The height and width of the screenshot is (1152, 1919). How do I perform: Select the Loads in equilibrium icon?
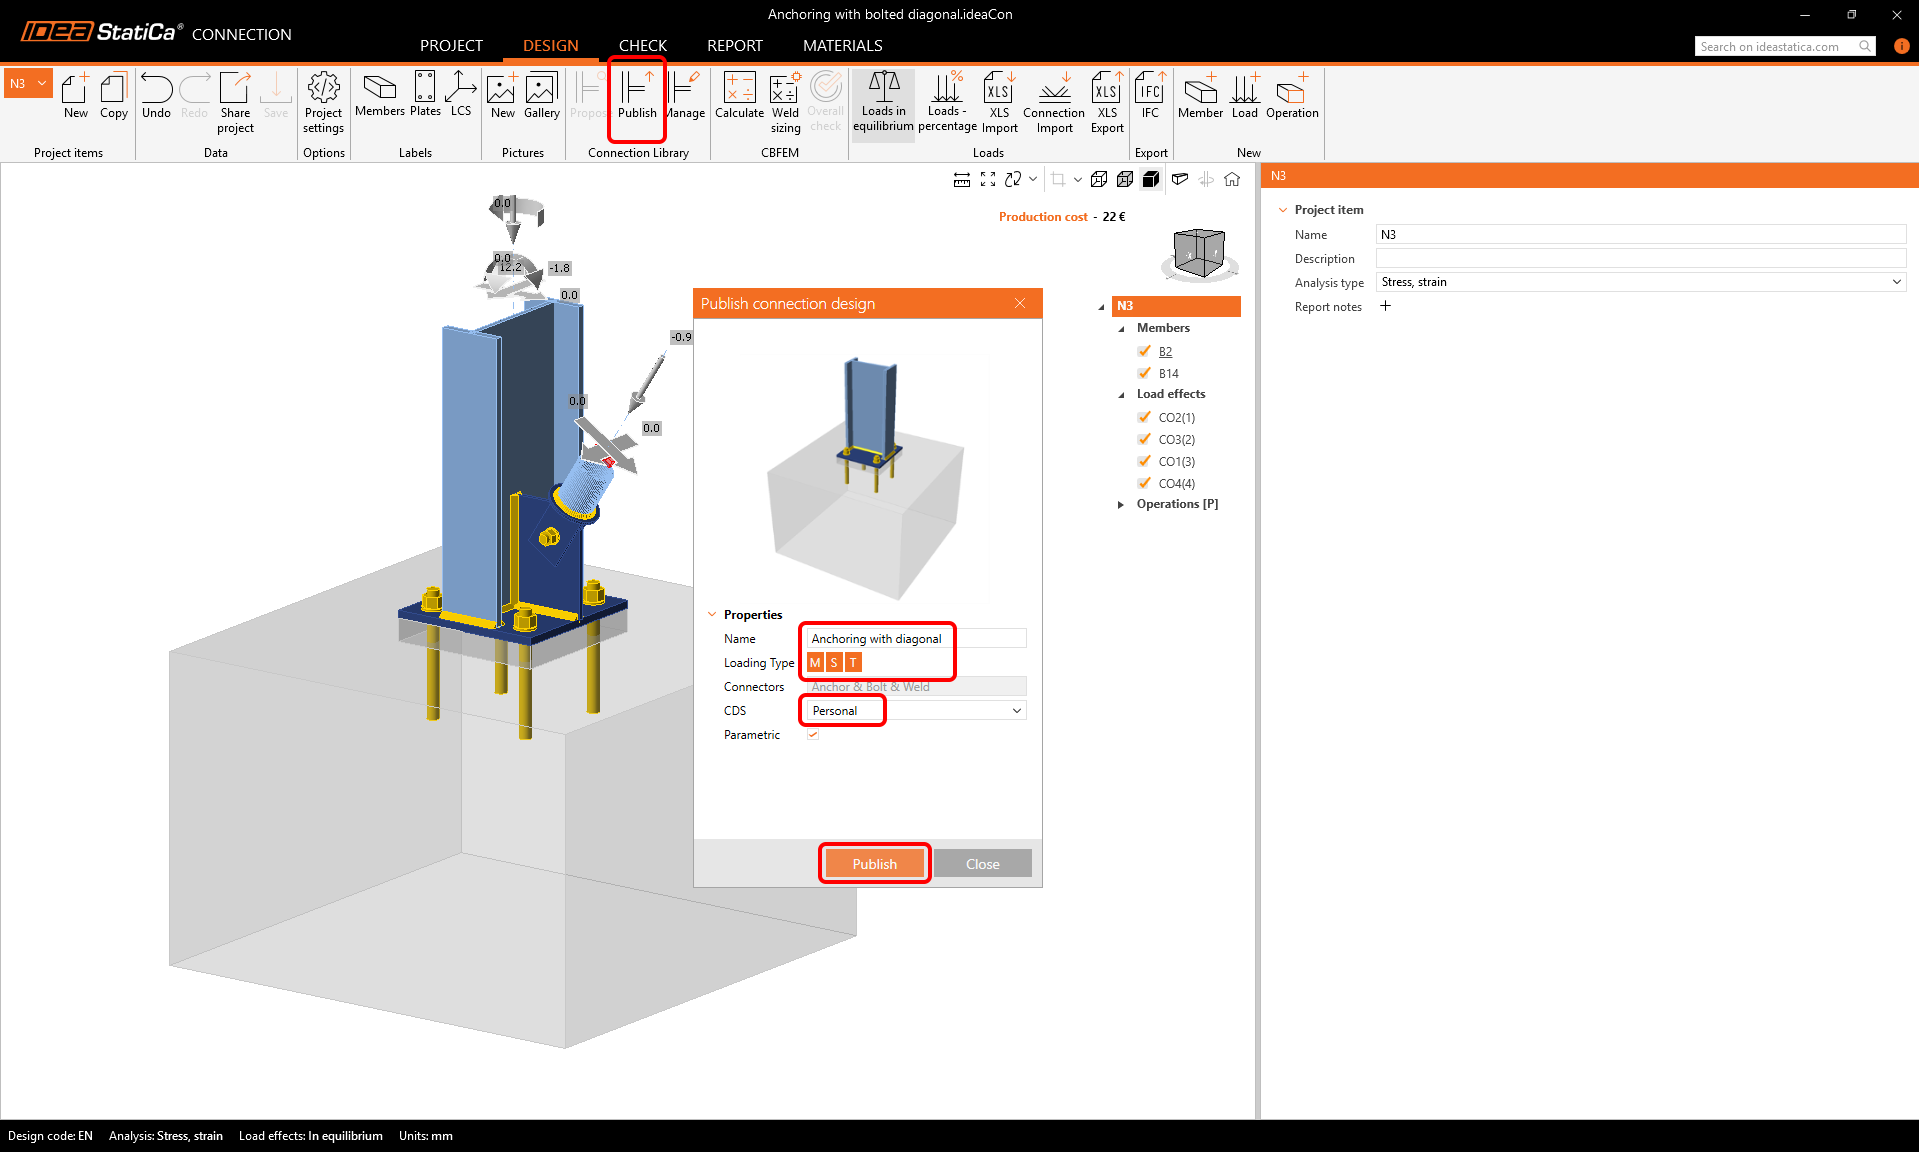tap(882, 98)
